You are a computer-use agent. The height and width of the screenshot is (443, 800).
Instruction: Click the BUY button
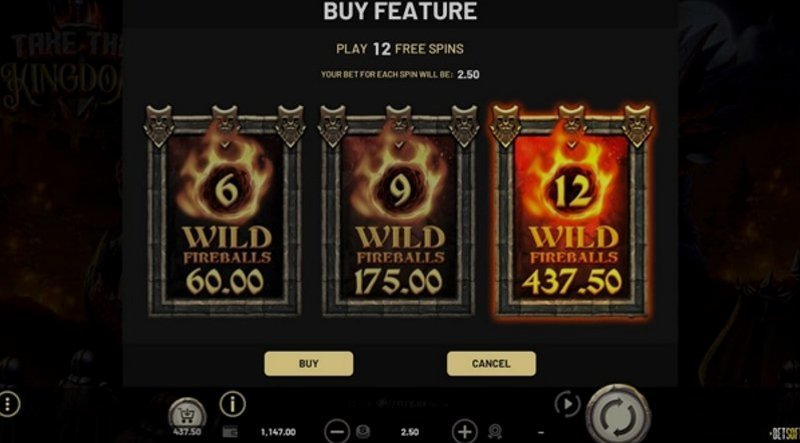[309, 363]
